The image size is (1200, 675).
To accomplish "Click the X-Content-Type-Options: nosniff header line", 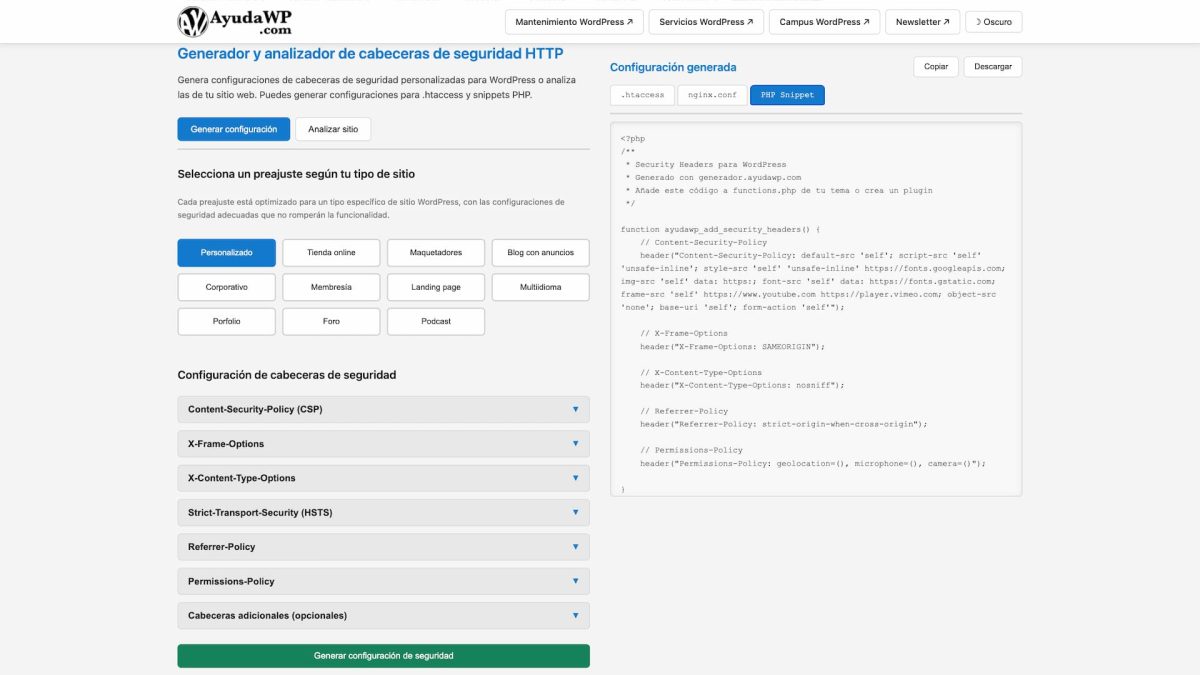I will 742,385.
